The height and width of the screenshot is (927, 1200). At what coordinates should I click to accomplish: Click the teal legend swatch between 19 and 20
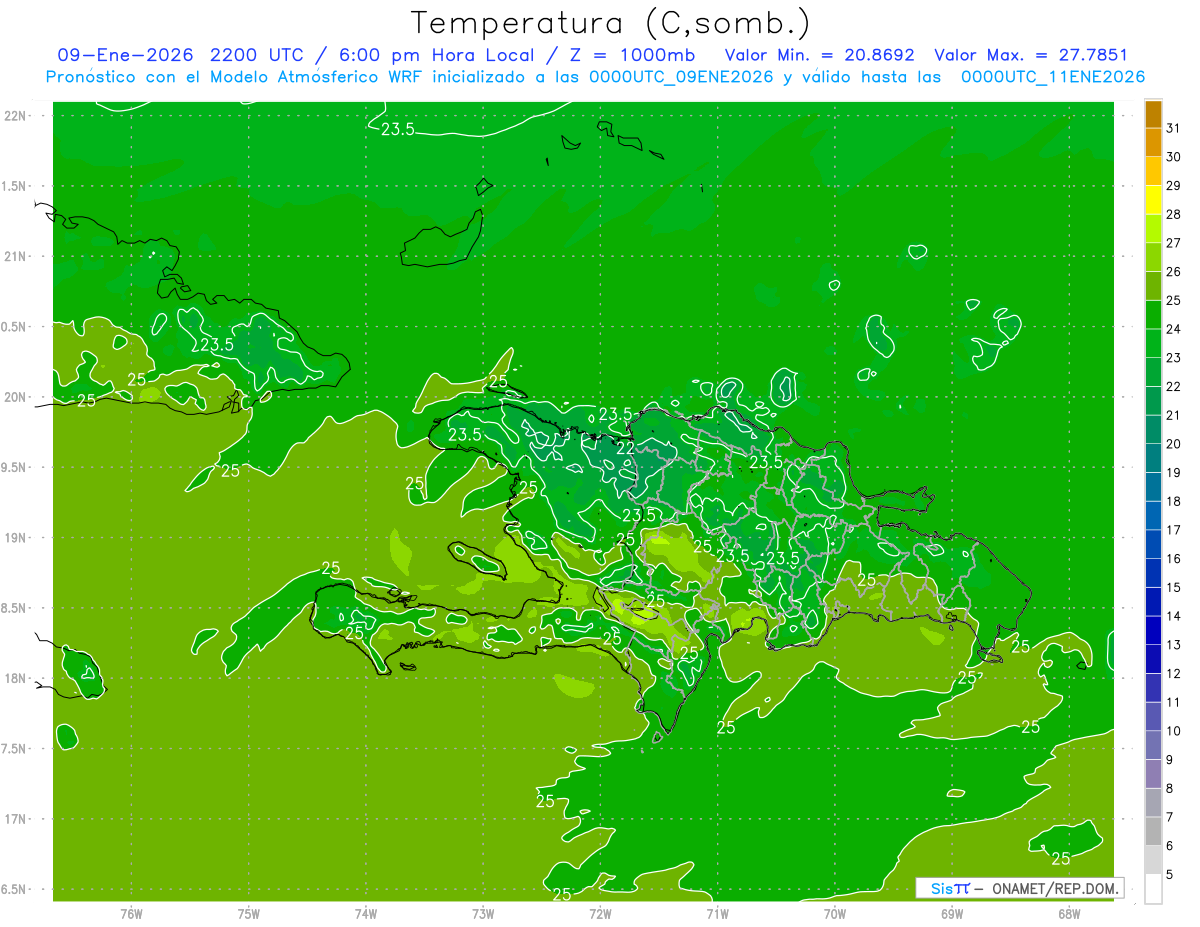(1153, 458)
